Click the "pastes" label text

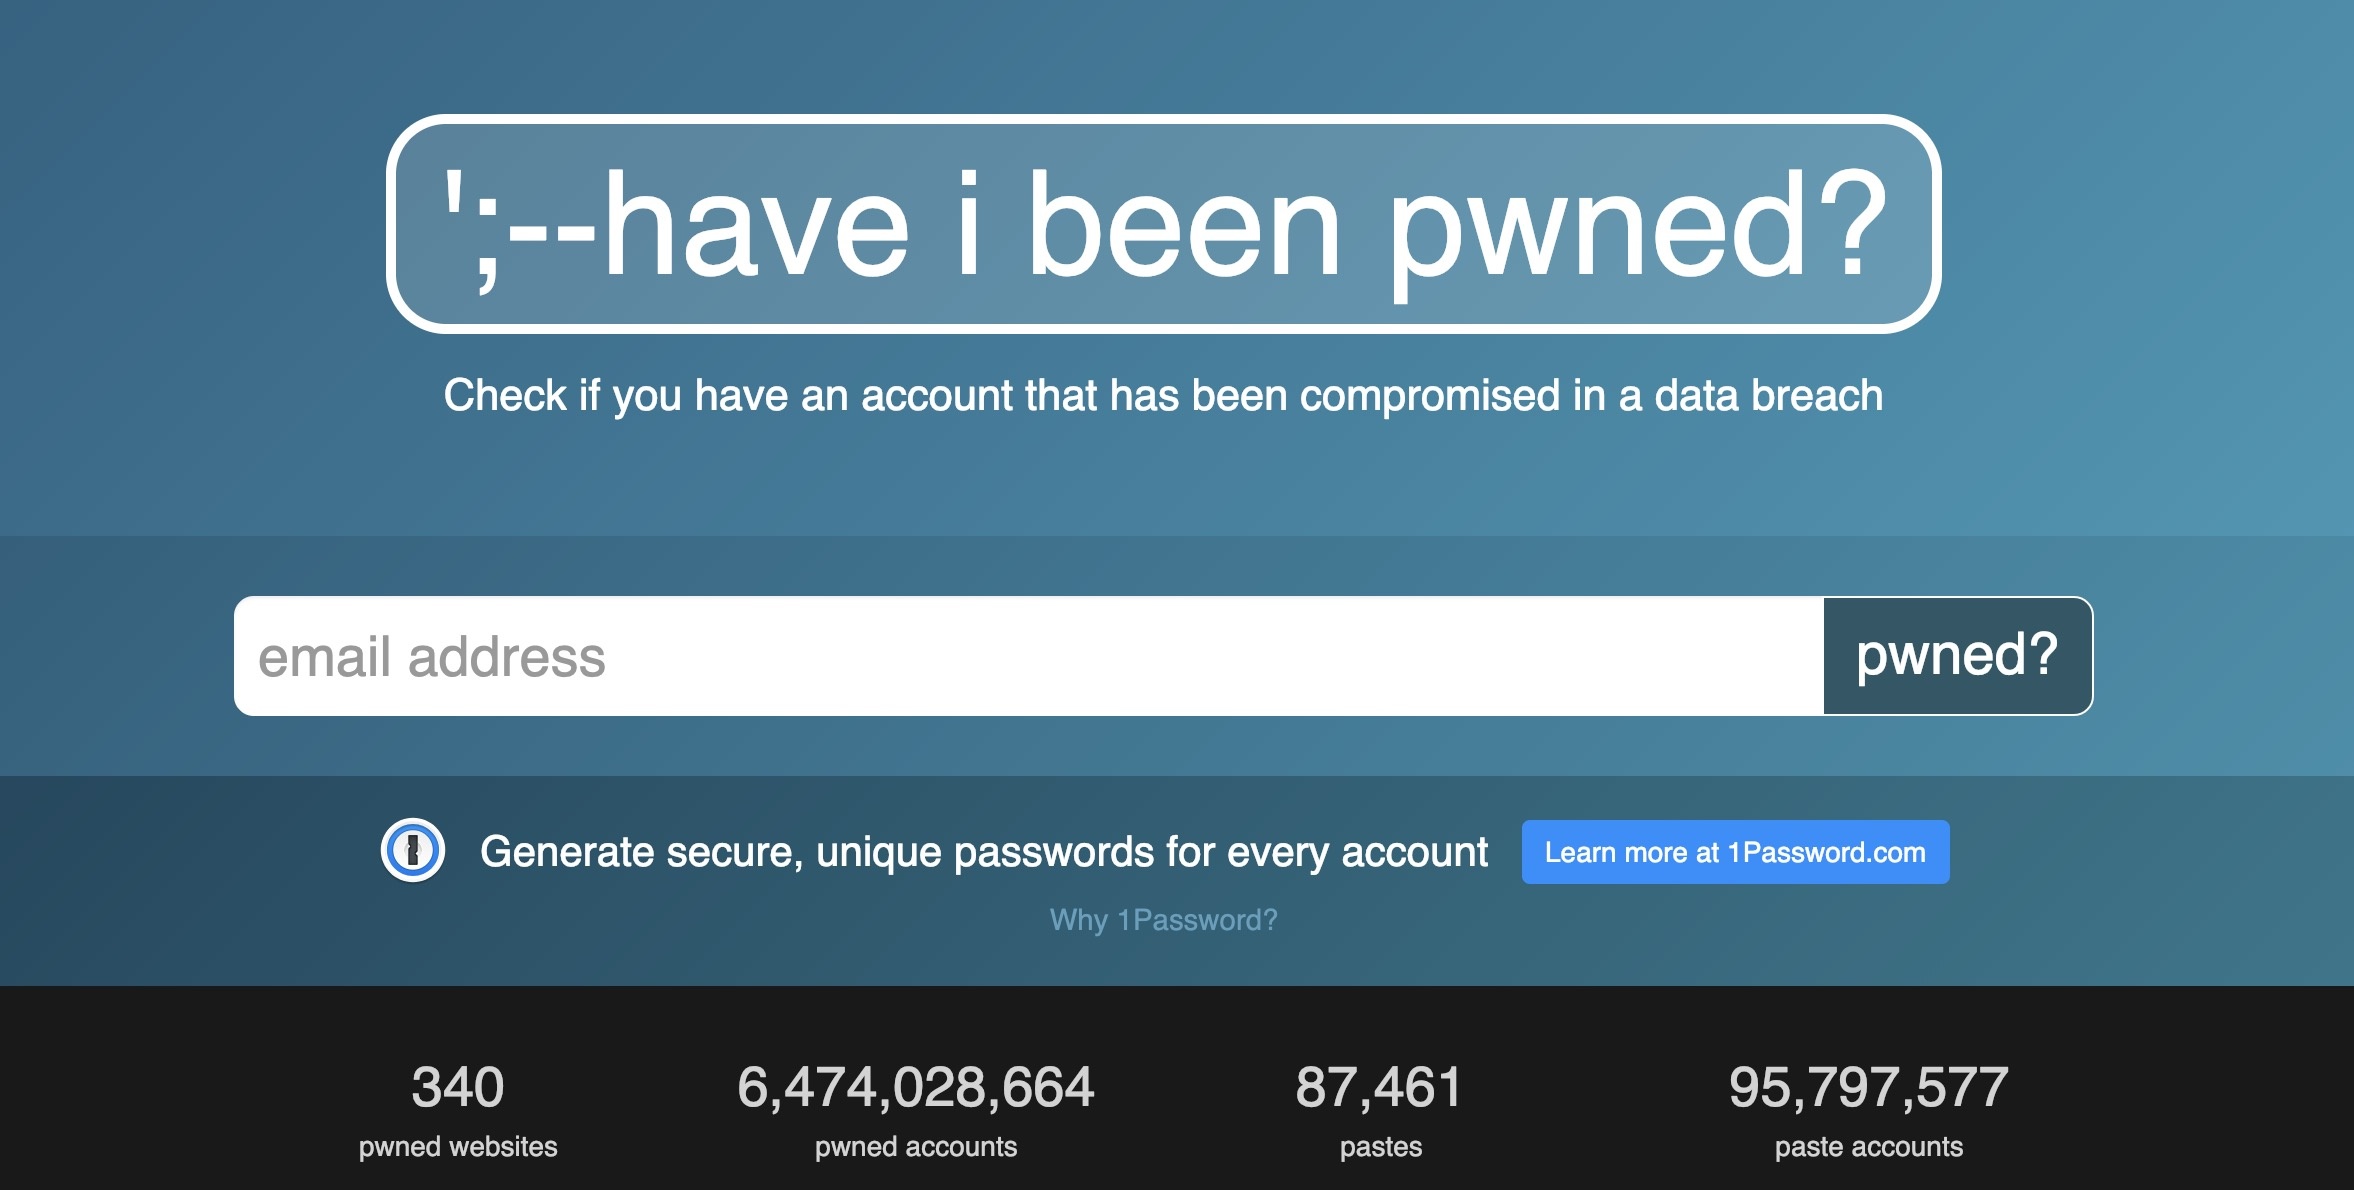click(1380, 1147)
